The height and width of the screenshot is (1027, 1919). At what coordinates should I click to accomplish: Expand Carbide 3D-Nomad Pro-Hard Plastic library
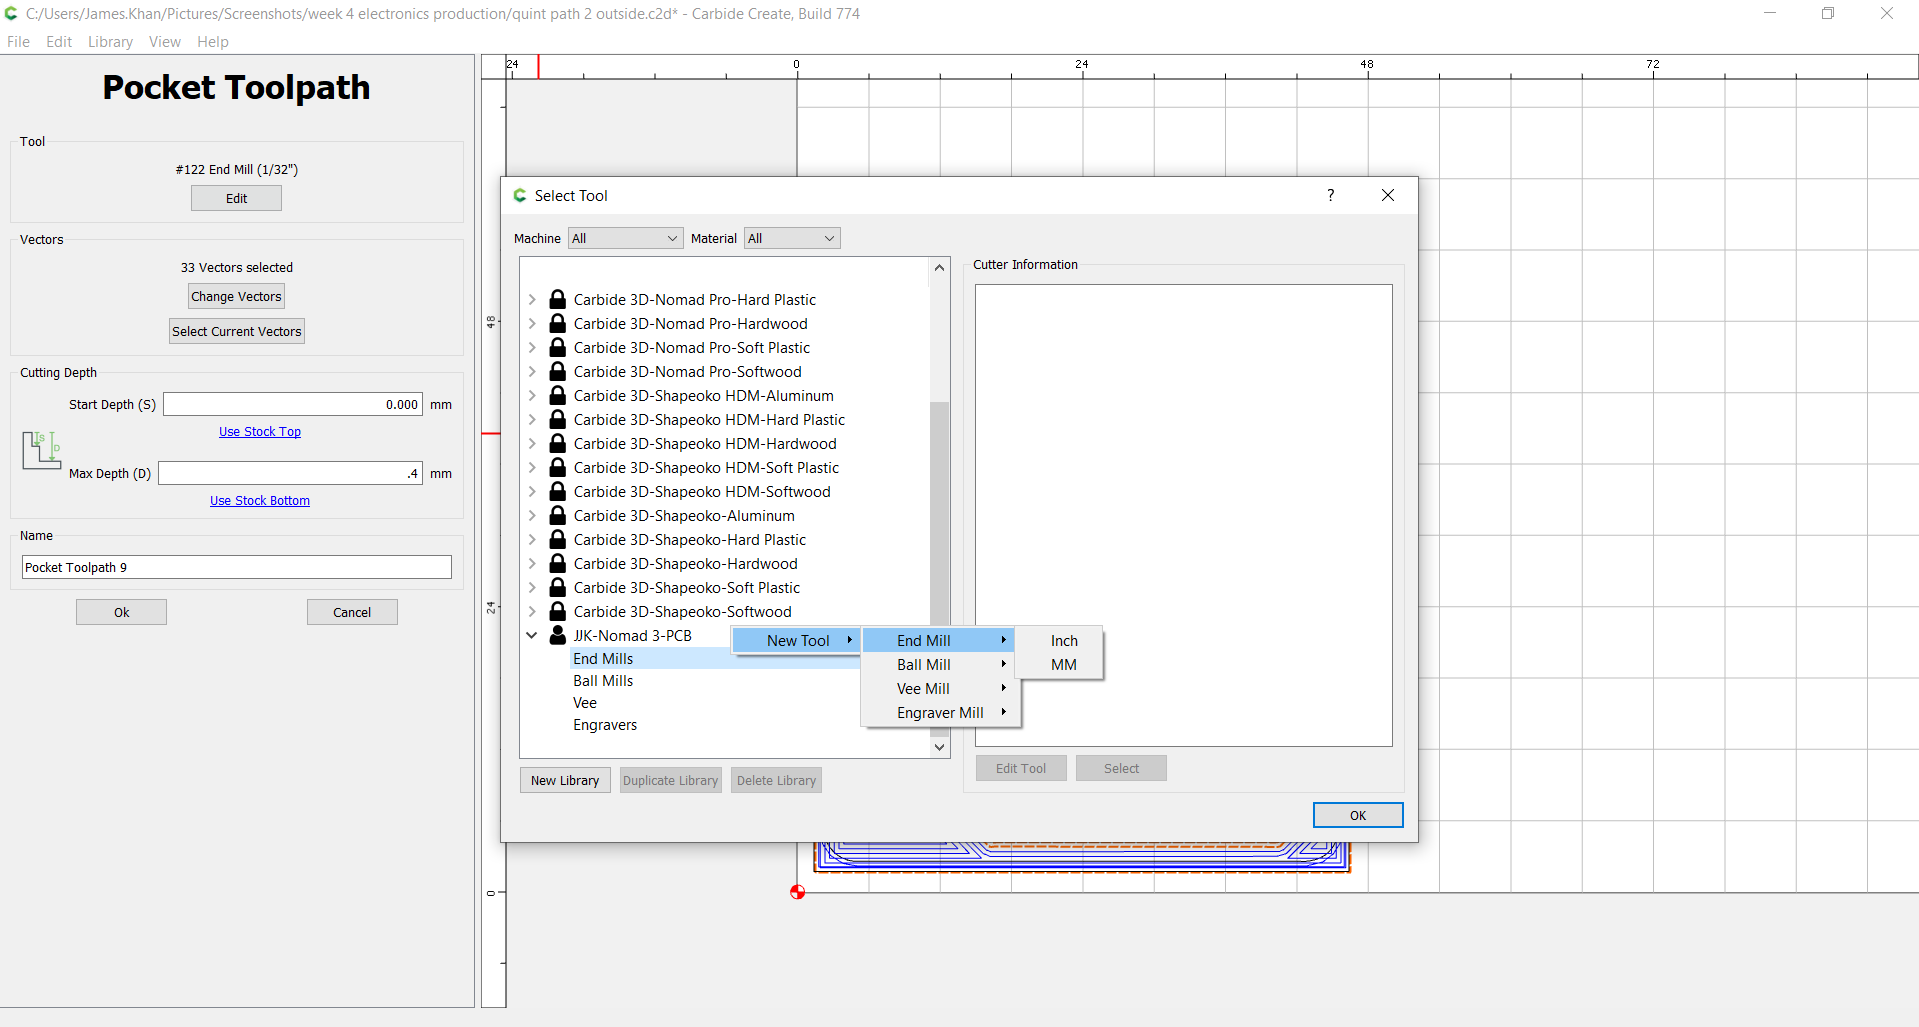[532, 299]
